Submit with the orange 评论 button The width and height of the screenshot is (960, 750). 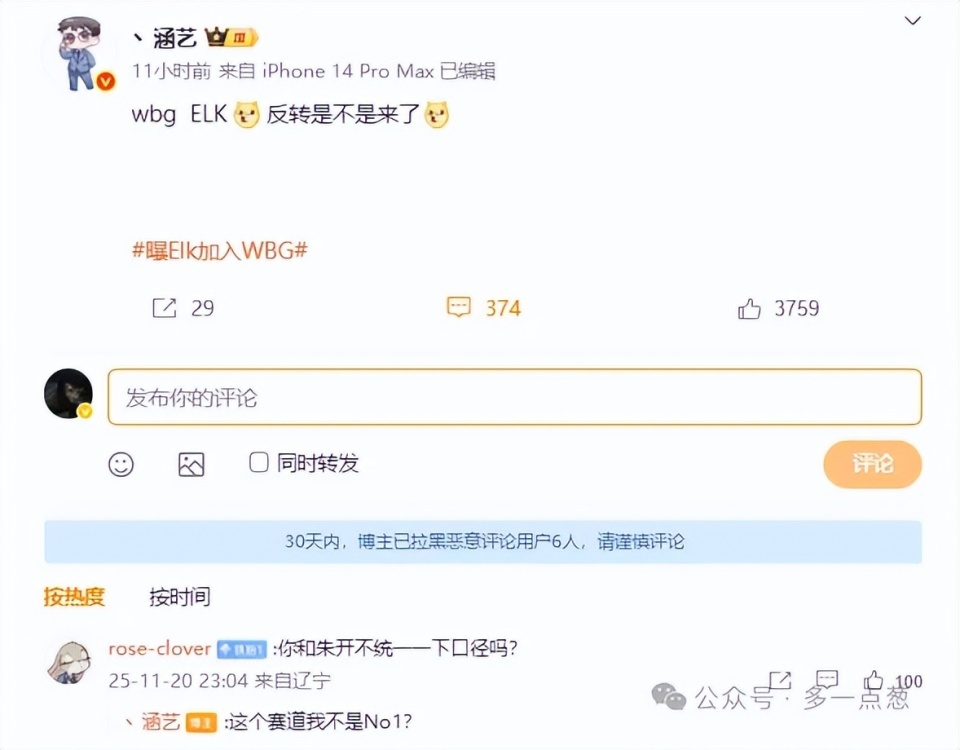point(872,464)
